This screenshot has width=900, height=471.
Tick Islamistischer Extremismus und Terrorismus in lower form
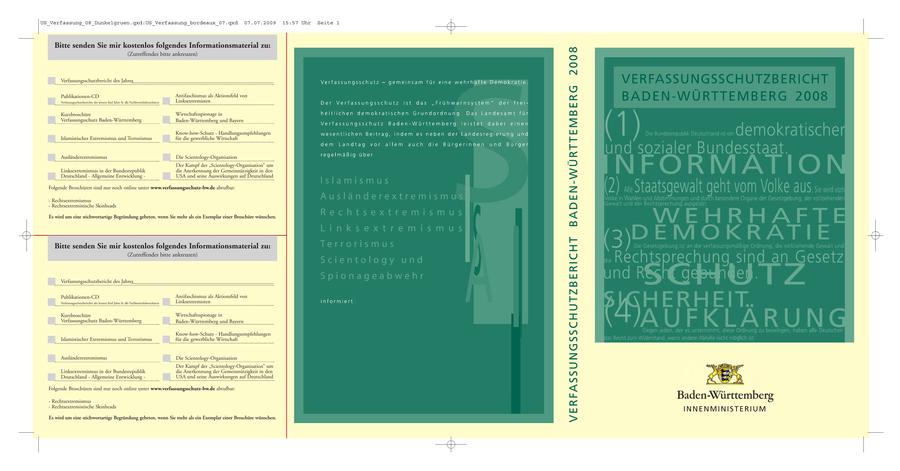point(52,338)
